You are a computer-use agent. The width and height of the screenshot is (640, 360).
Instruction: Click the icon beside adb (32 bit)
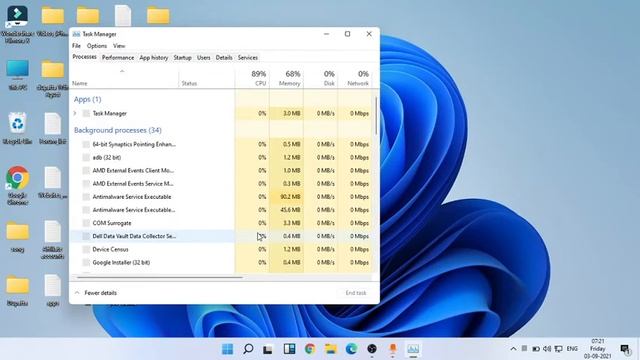[x=86, y=158]
